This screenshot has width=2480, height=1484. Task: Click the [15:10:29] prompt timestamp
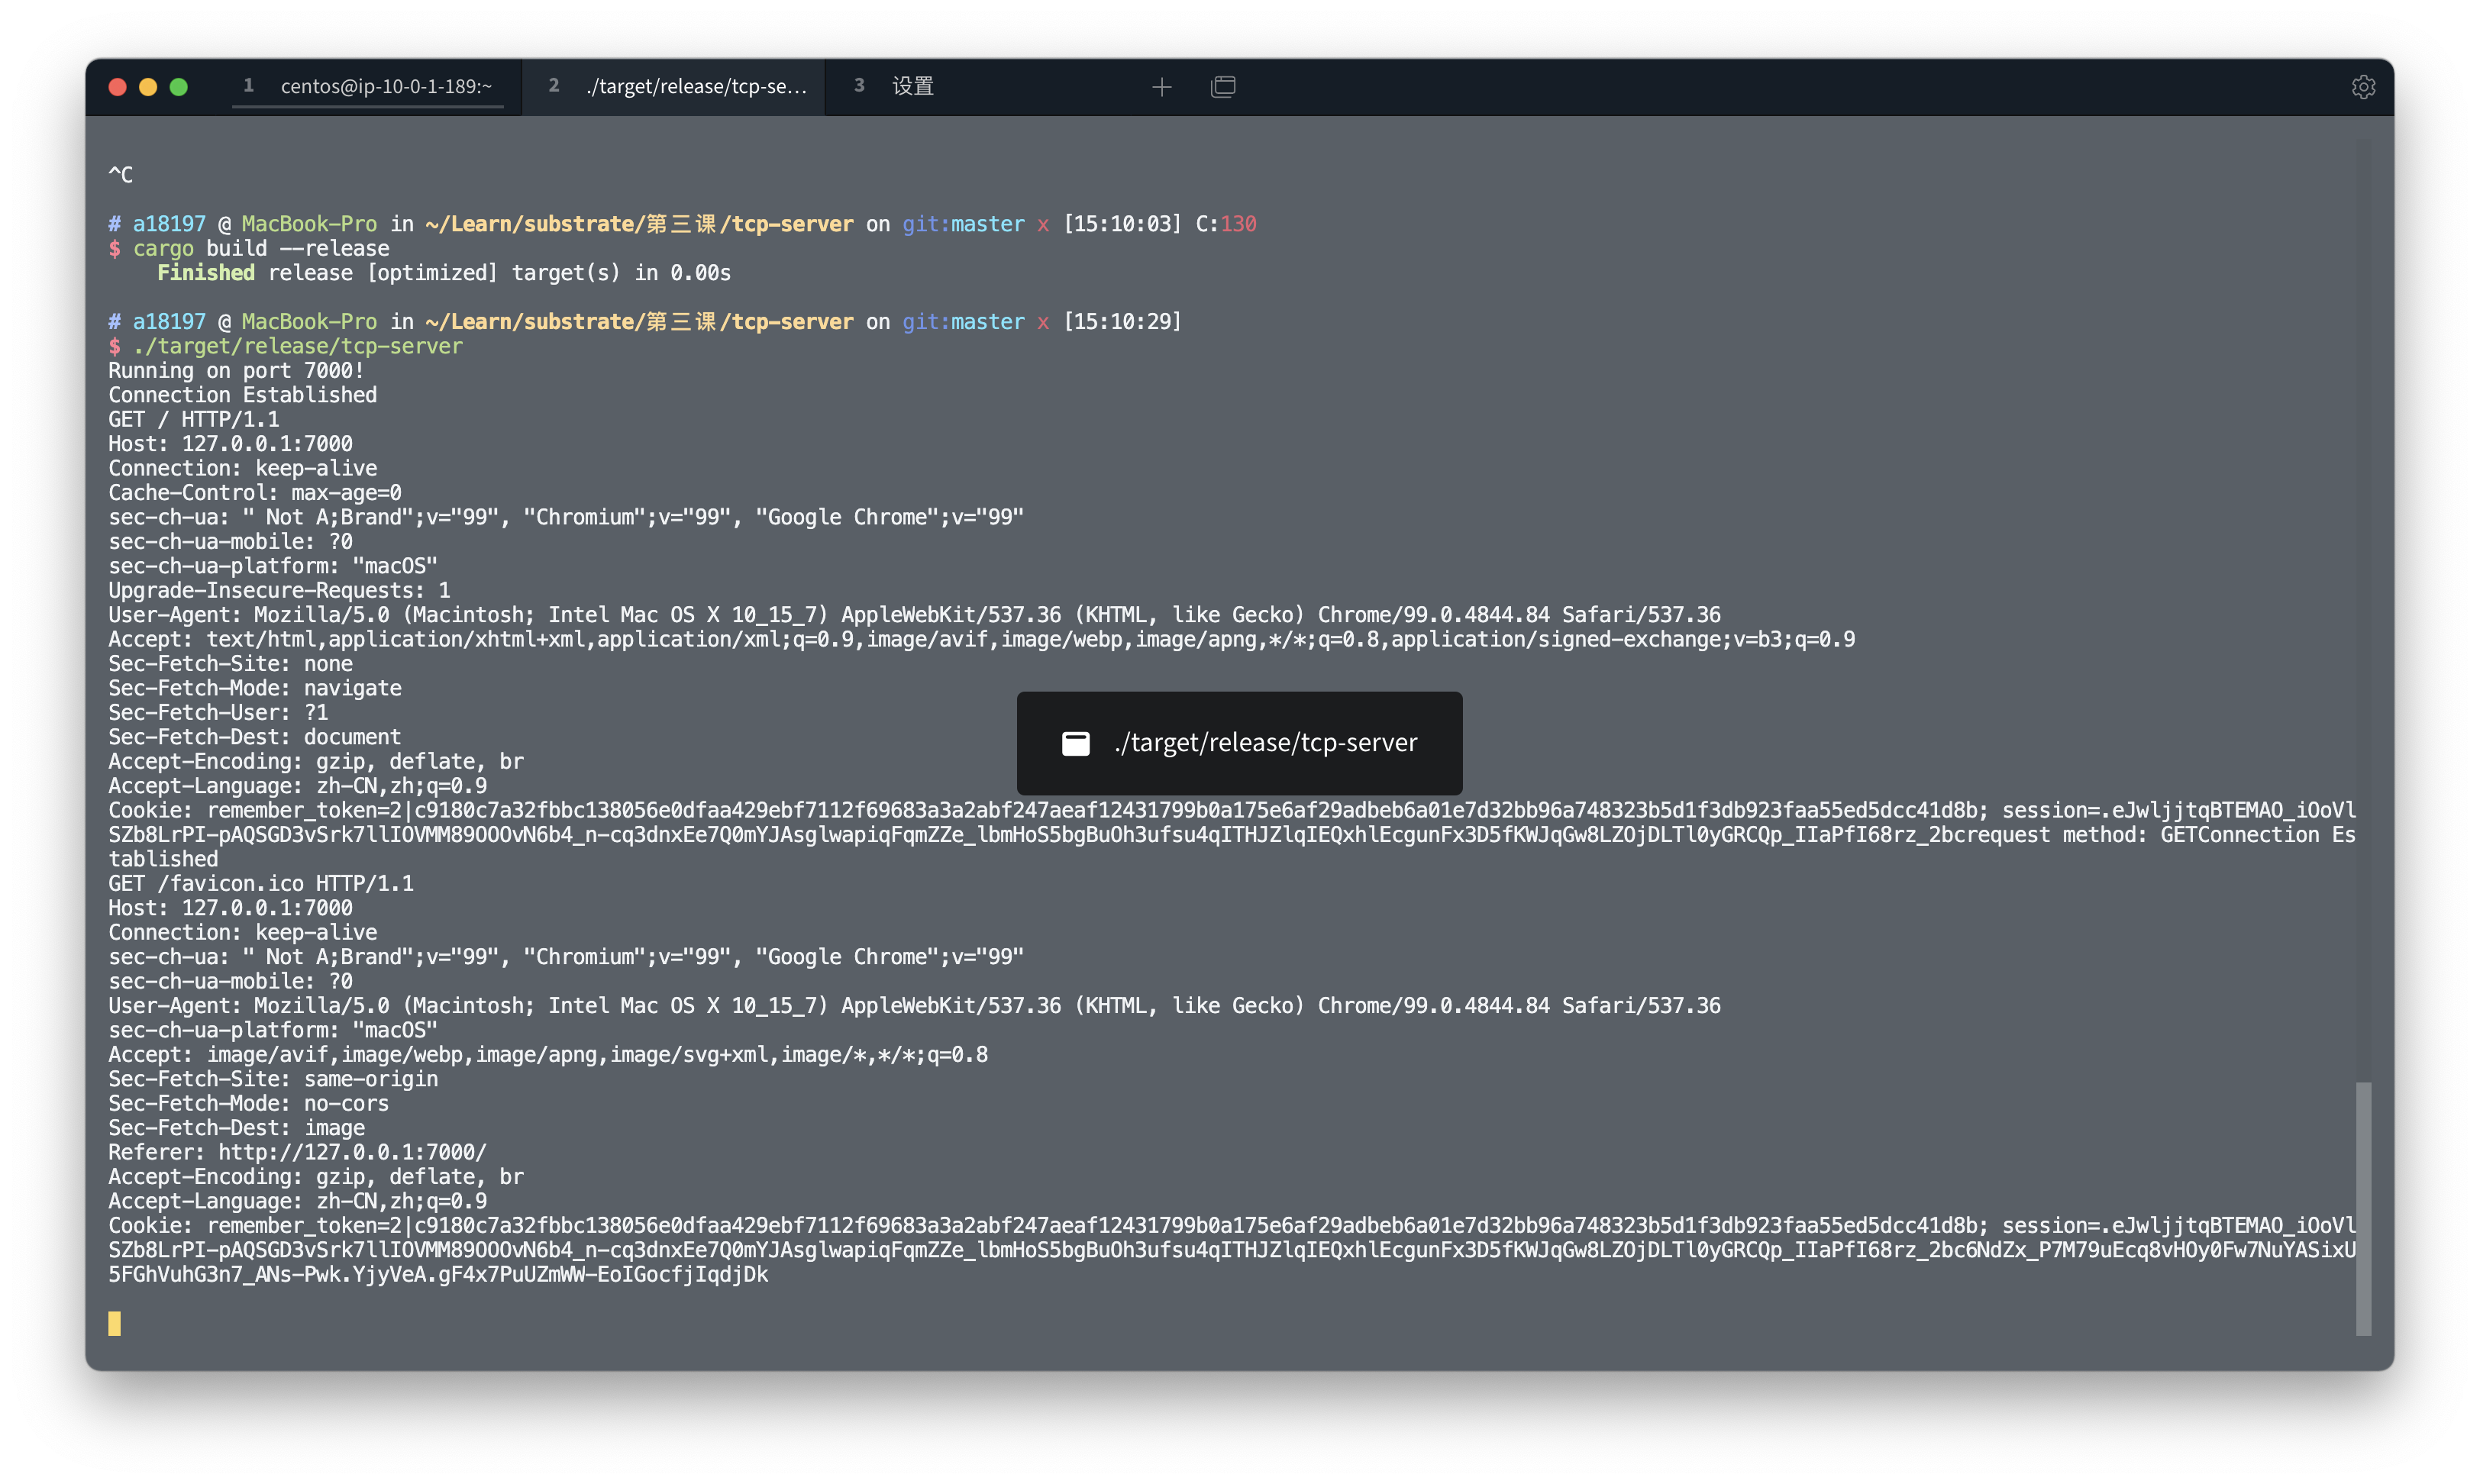pyautogui.click(x=1122, y=322)
